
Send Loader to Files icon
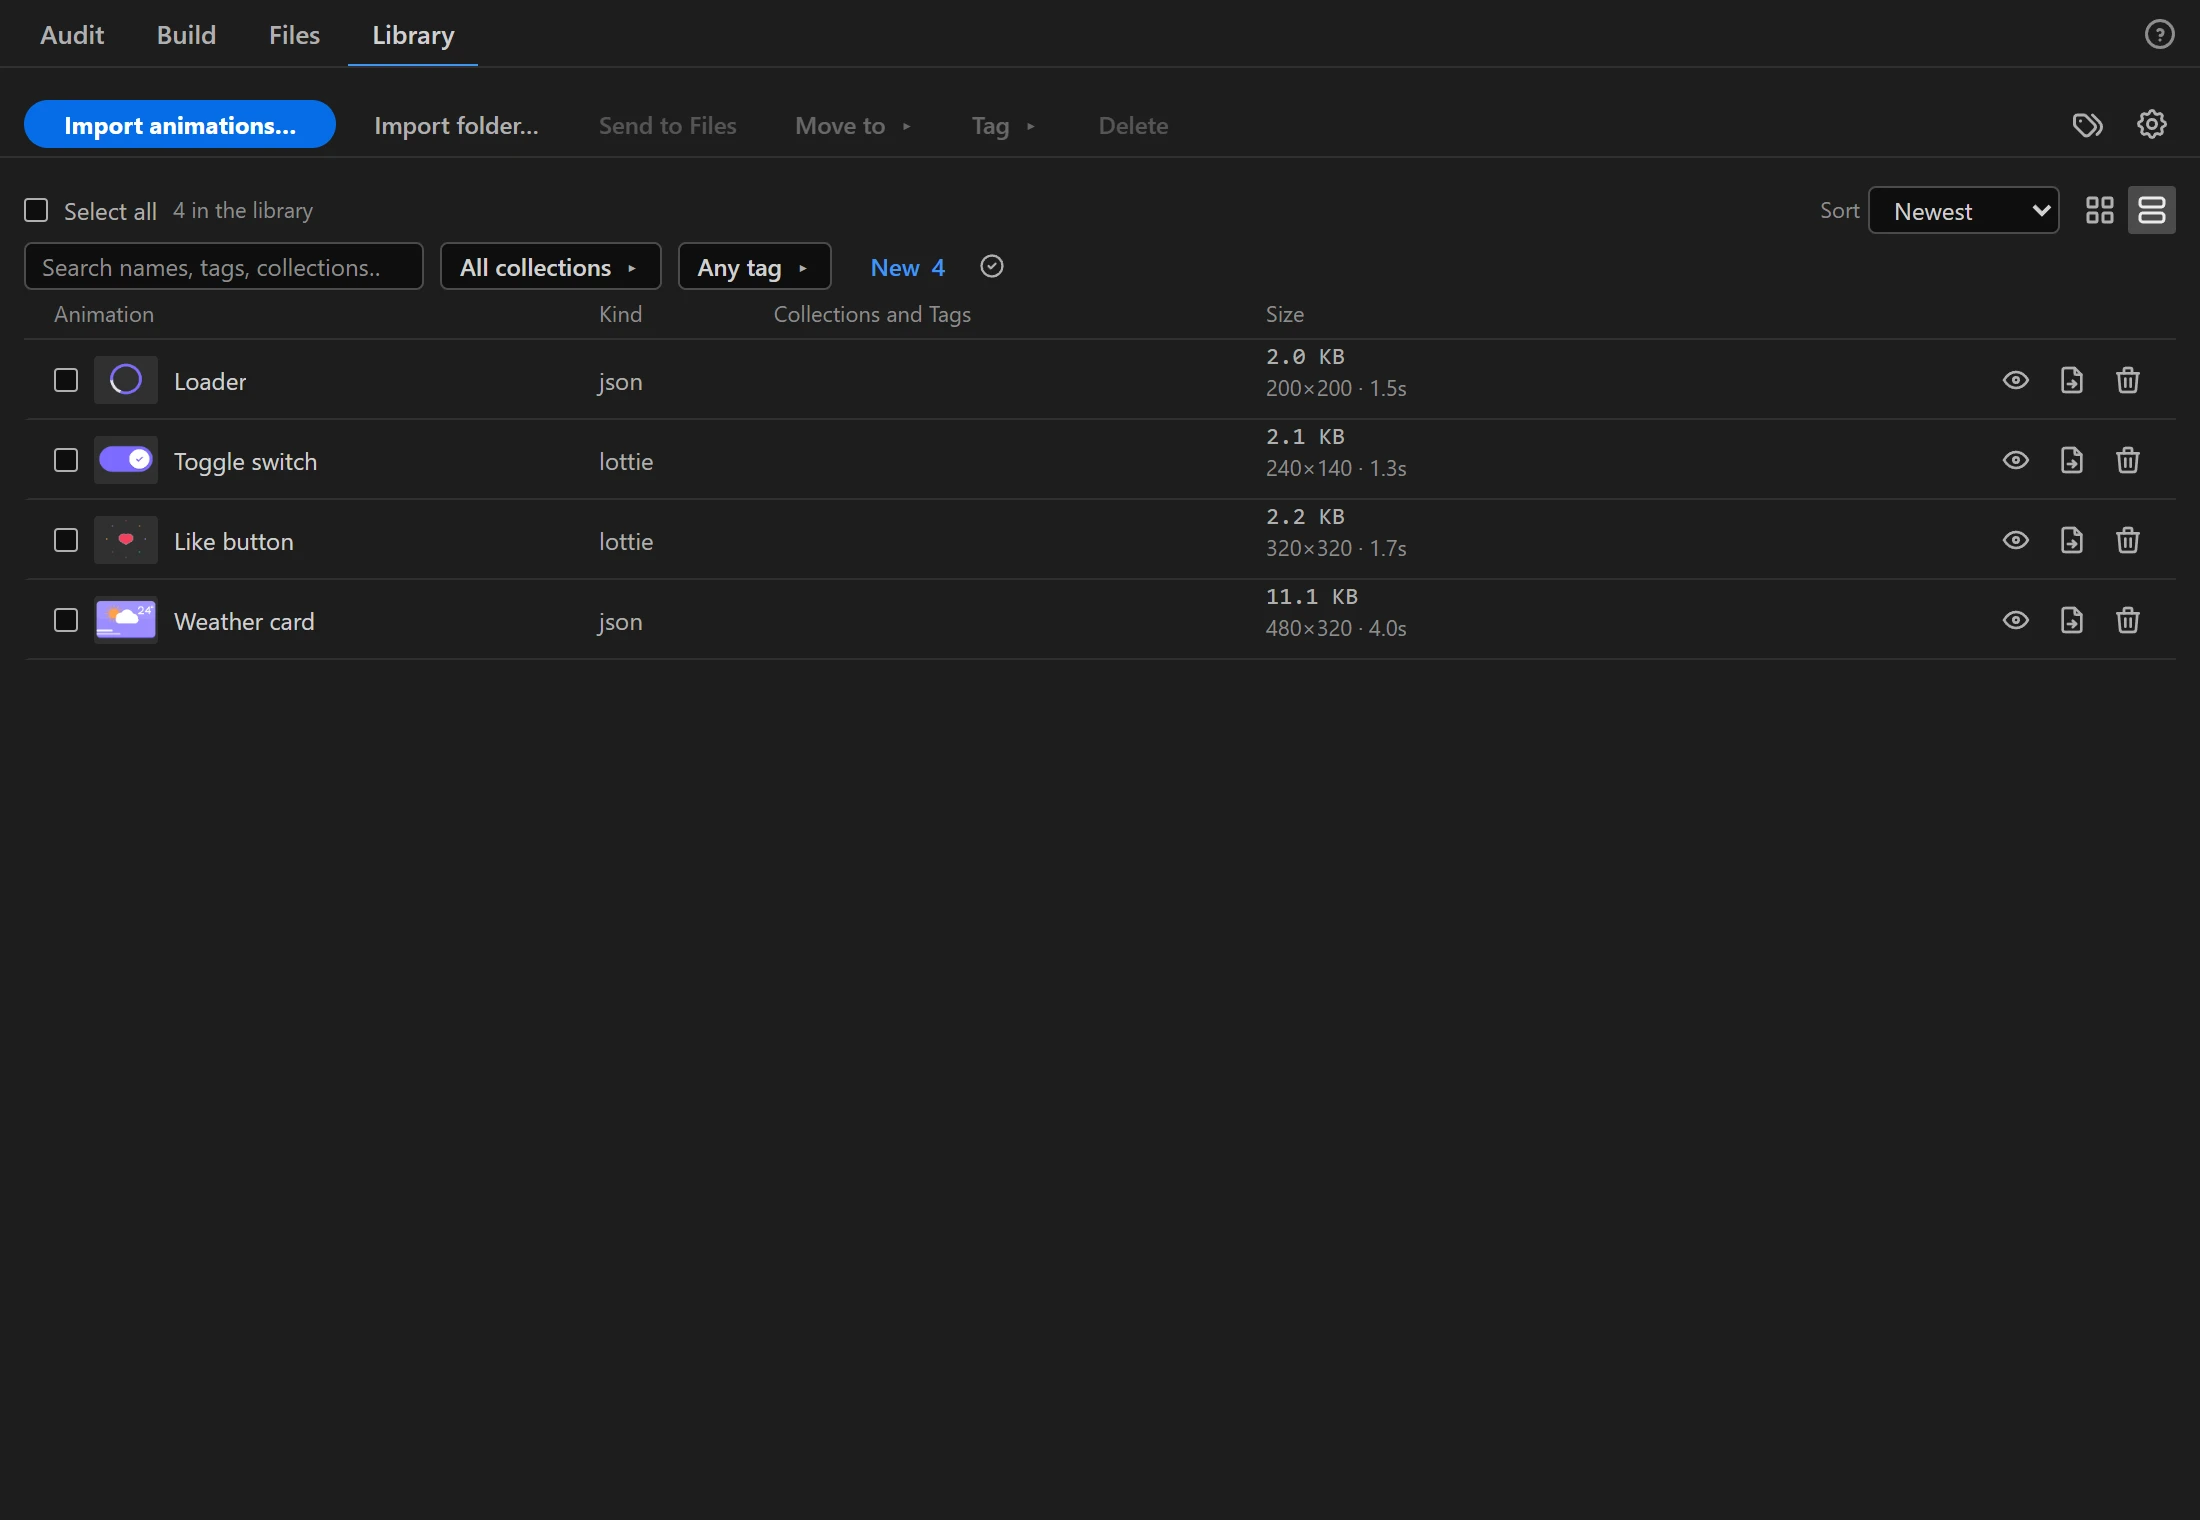point(2071,380)
